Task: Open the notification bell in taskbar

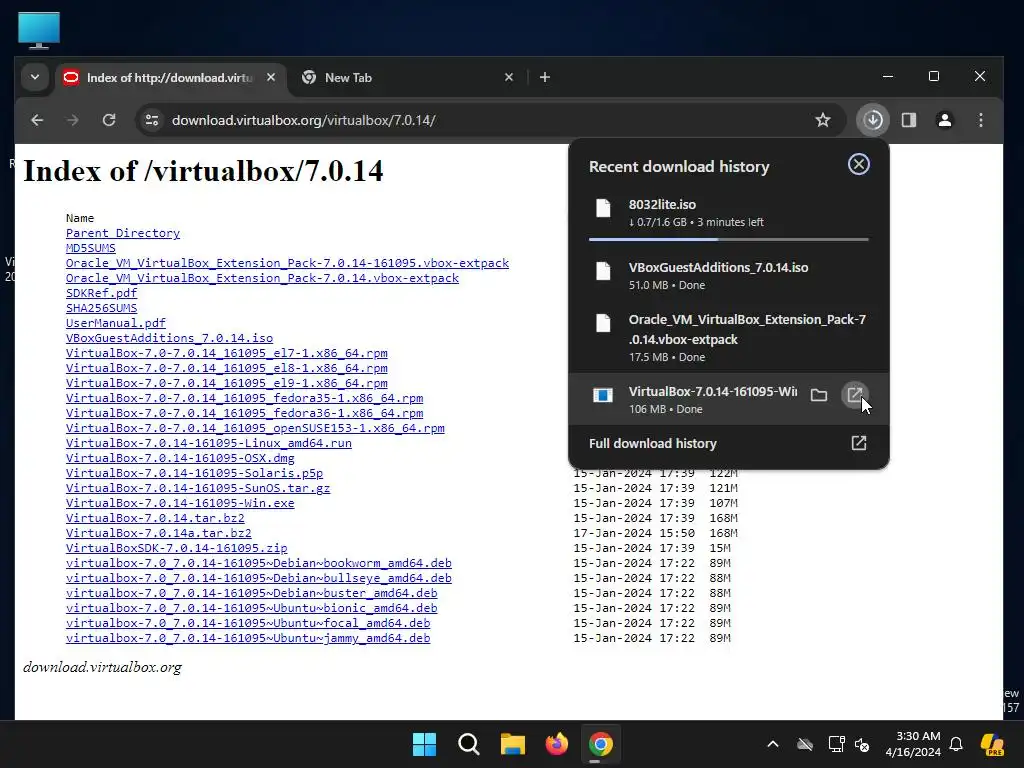Action: [956, 744]
